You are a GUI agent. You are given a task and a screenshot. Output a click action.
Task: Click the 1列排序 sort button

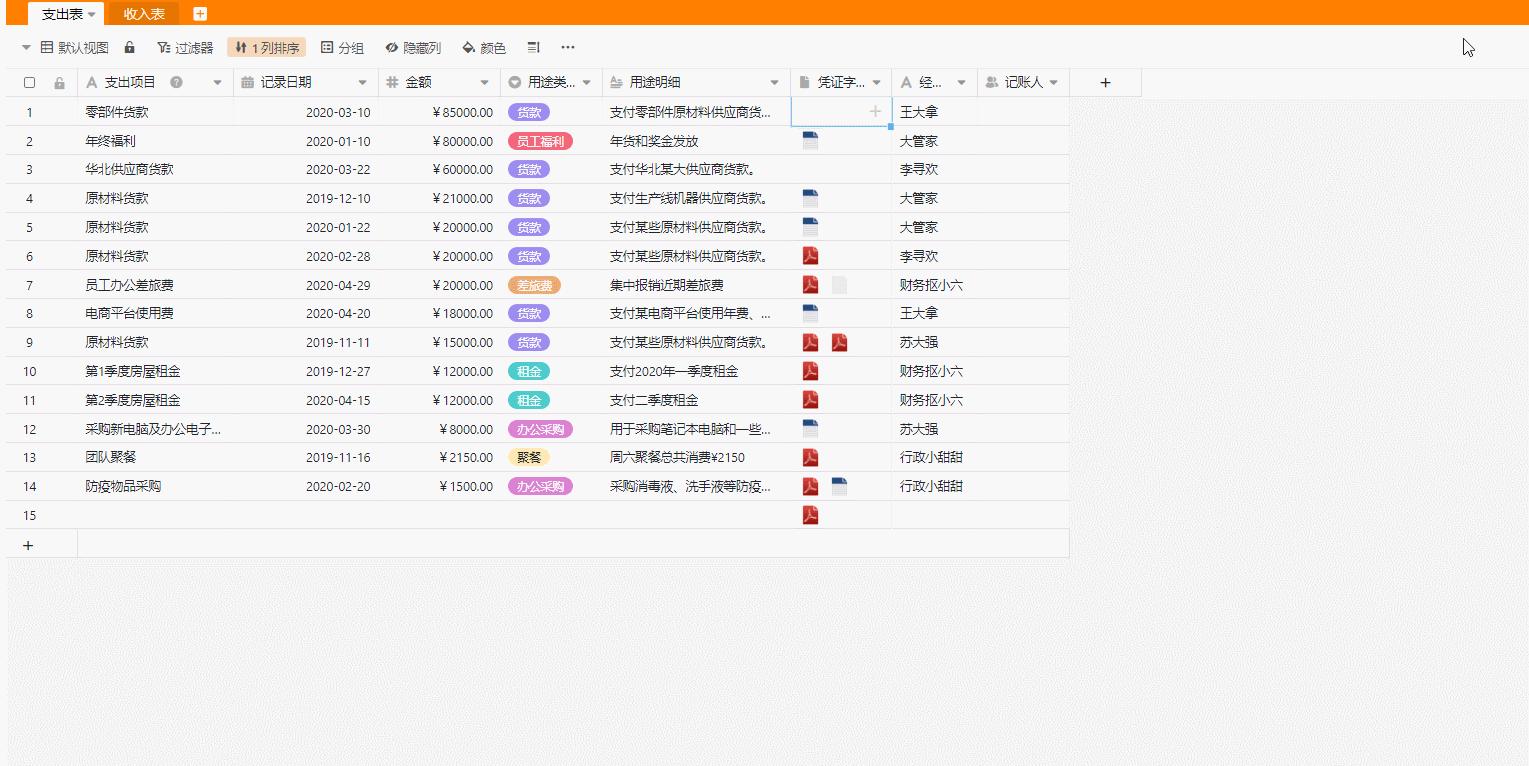click(x=266, y=47)
